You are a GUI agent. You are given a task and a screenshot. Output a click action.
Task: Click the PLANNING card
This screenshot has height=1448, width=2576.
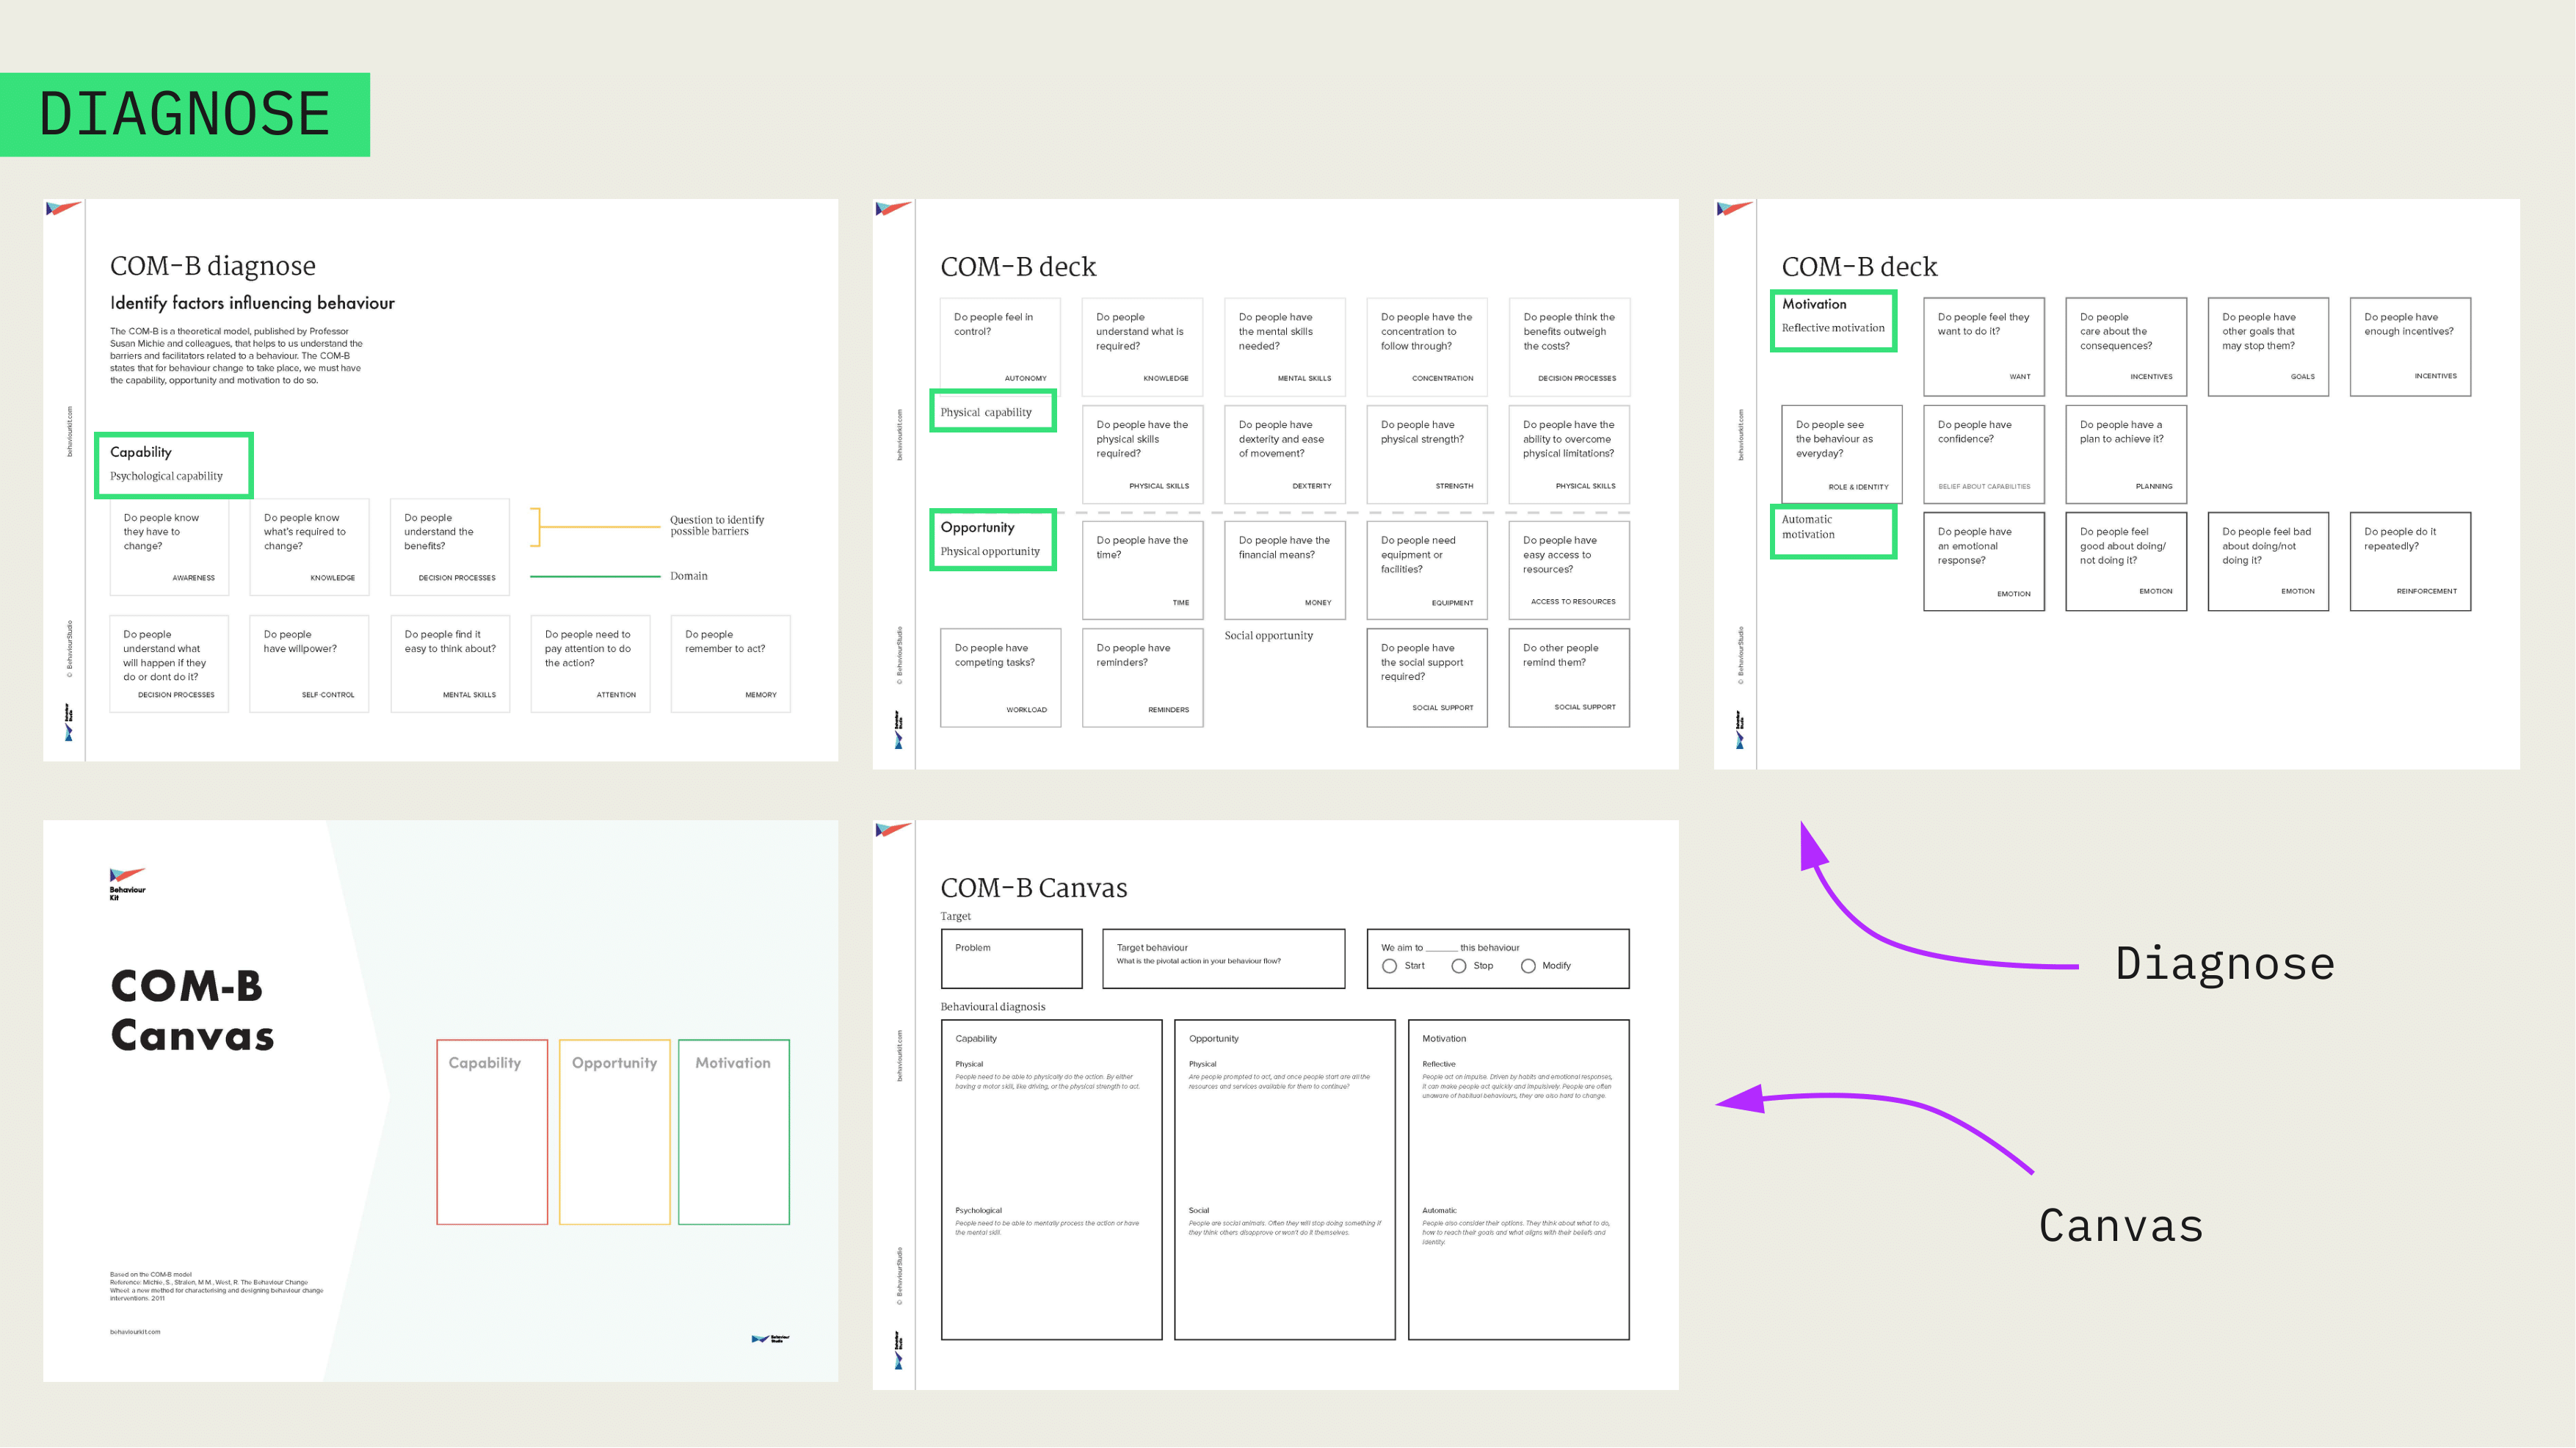click(x=2126, y=454)
